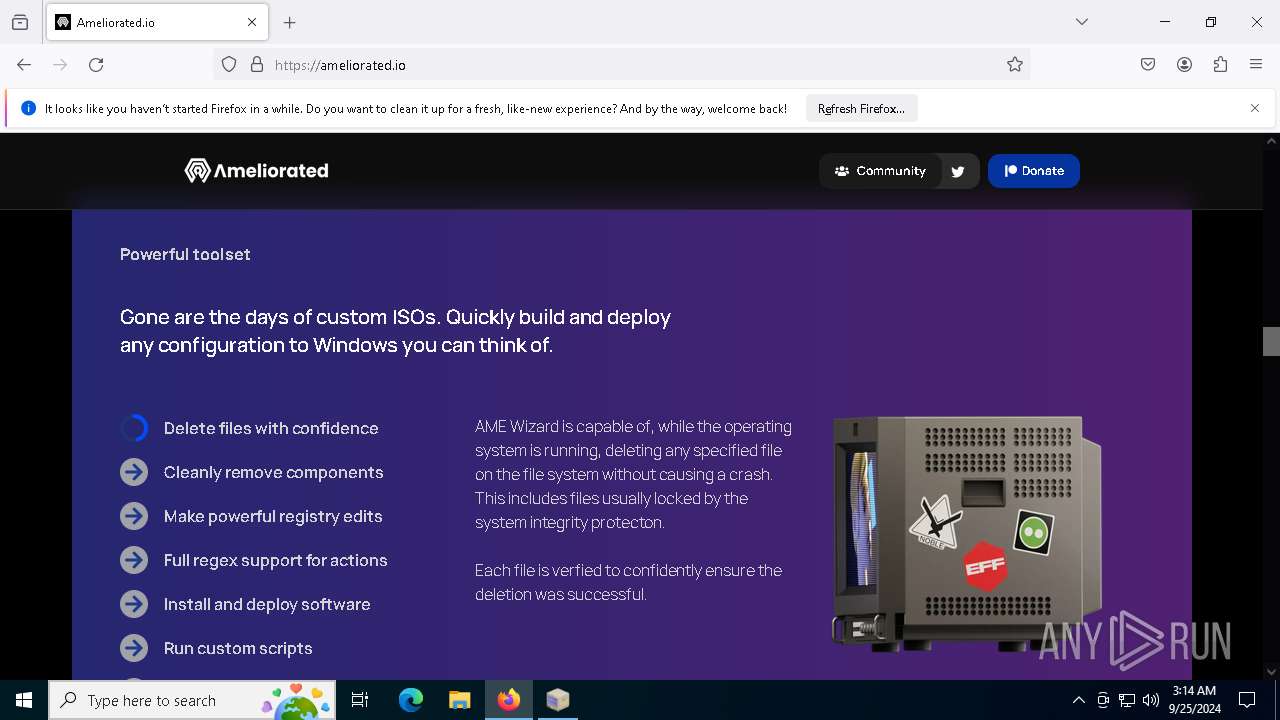Image resolution: width=1280 pixels, height=720 pixels.
Task: Select the Ameliorated.io tab
Action: click(157, 22)
